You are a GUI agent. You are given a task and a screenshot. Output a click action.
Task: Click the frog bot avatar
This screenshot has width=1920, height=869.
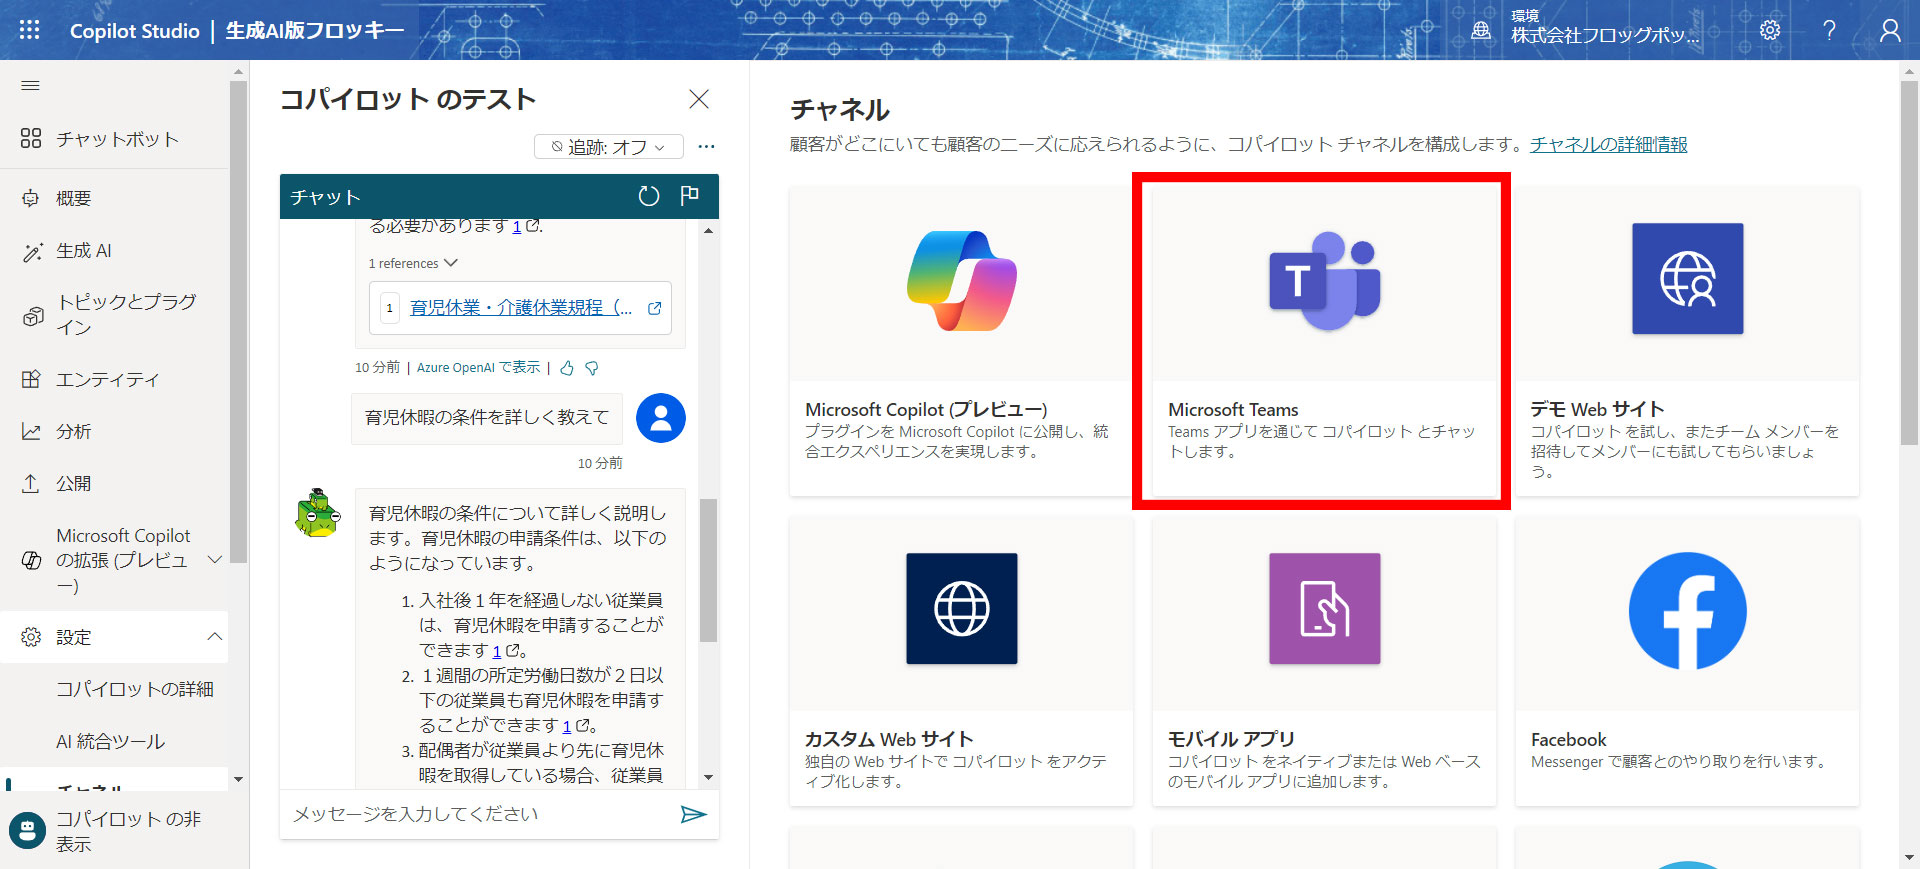point(318,513)
